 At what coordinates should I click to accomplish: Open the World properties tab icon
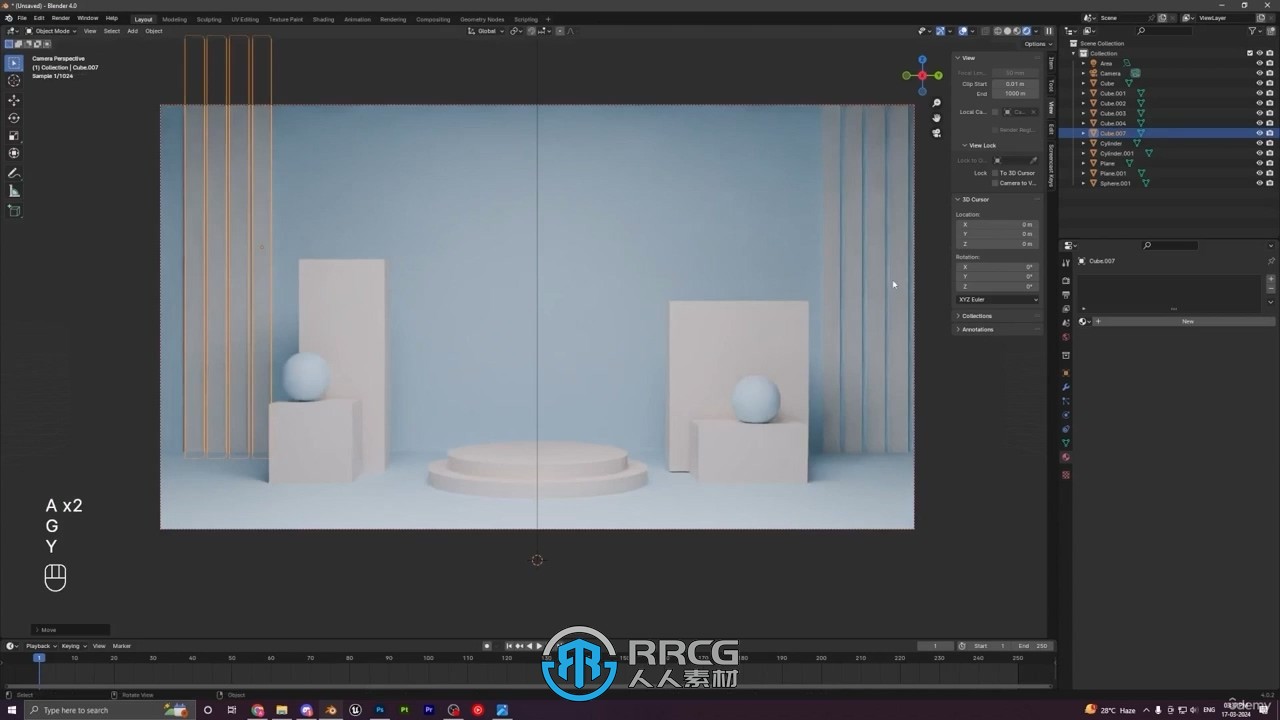(1066, 337)
